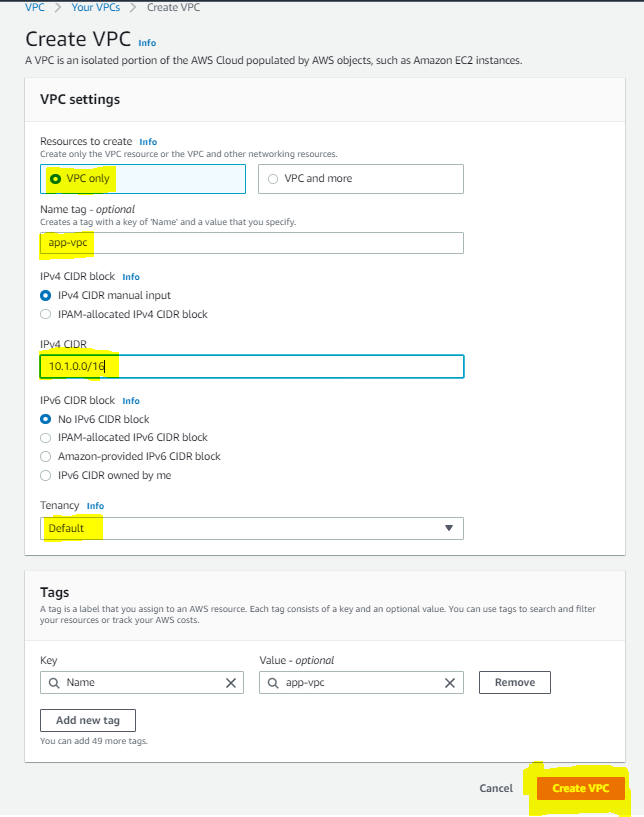Screen dimensions: 644x817
Task: Open the VPC breadcrumb link
Action: click(x=33, y=7)
